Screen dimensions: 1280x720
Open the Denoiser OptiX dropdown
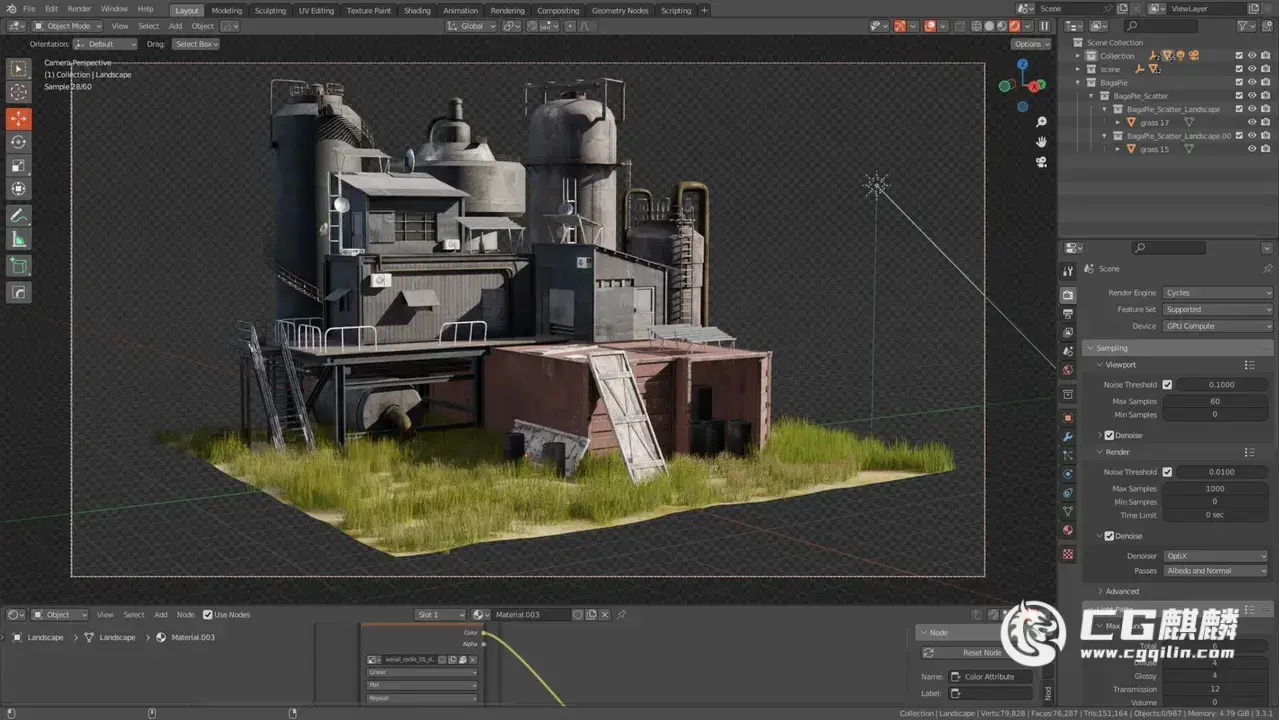click(x=1215, y=556)
